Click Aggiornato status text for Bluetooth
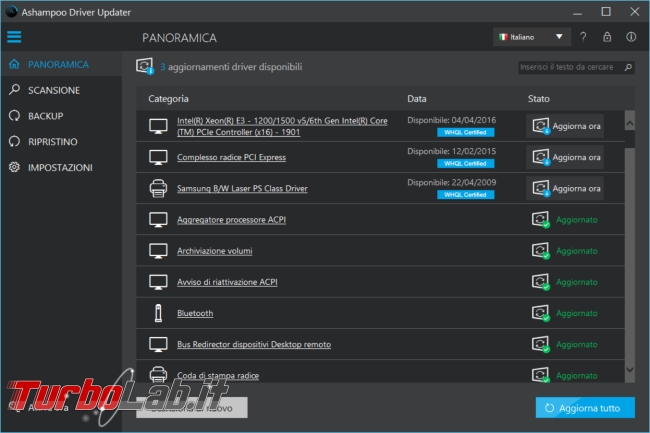The width and height of the screenshot is (650, 433). (577, 313)
